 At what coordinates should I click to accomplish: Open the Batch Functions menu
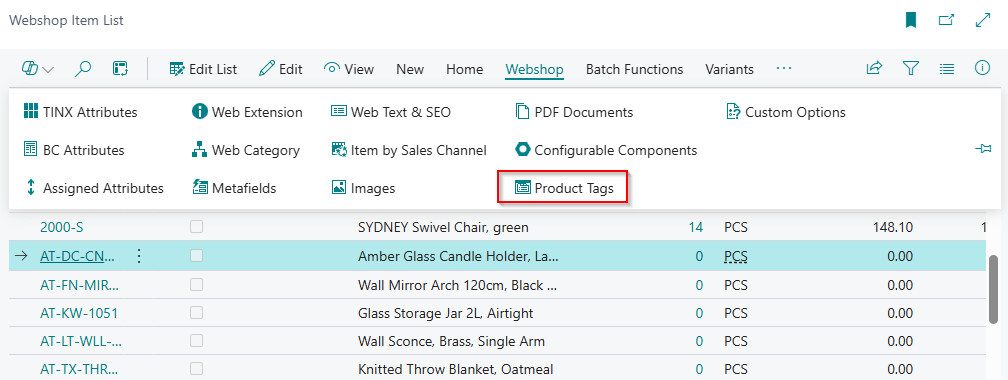click(x=634, y=69)
